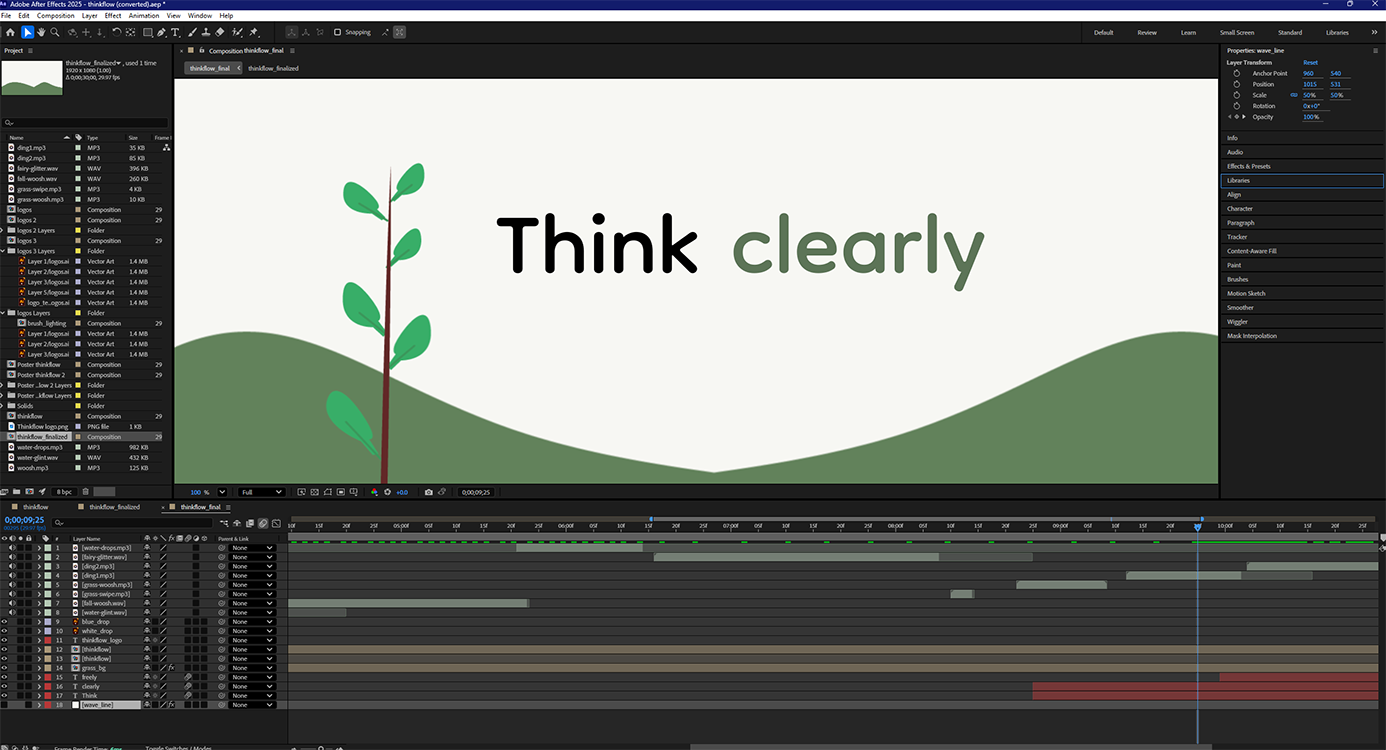
Task: Enable the Snapping checkbox
Action: click(x=337, y=32)
